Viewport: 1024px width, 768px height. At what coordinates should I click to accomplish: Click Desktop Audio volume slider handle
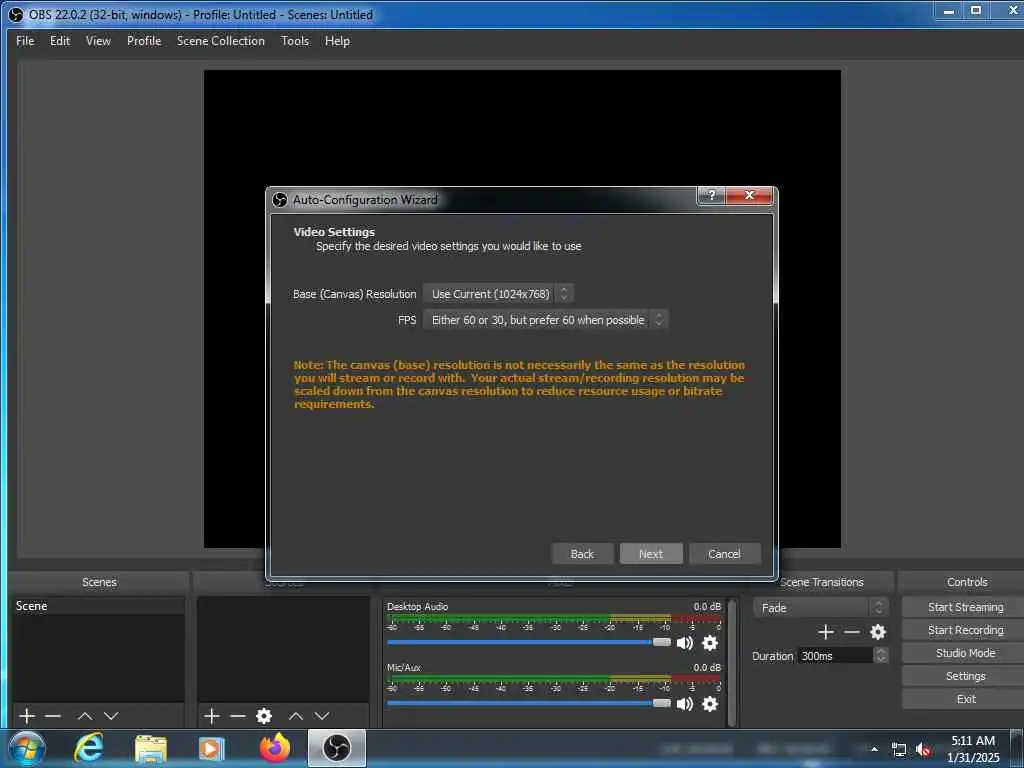coord(662,642)
